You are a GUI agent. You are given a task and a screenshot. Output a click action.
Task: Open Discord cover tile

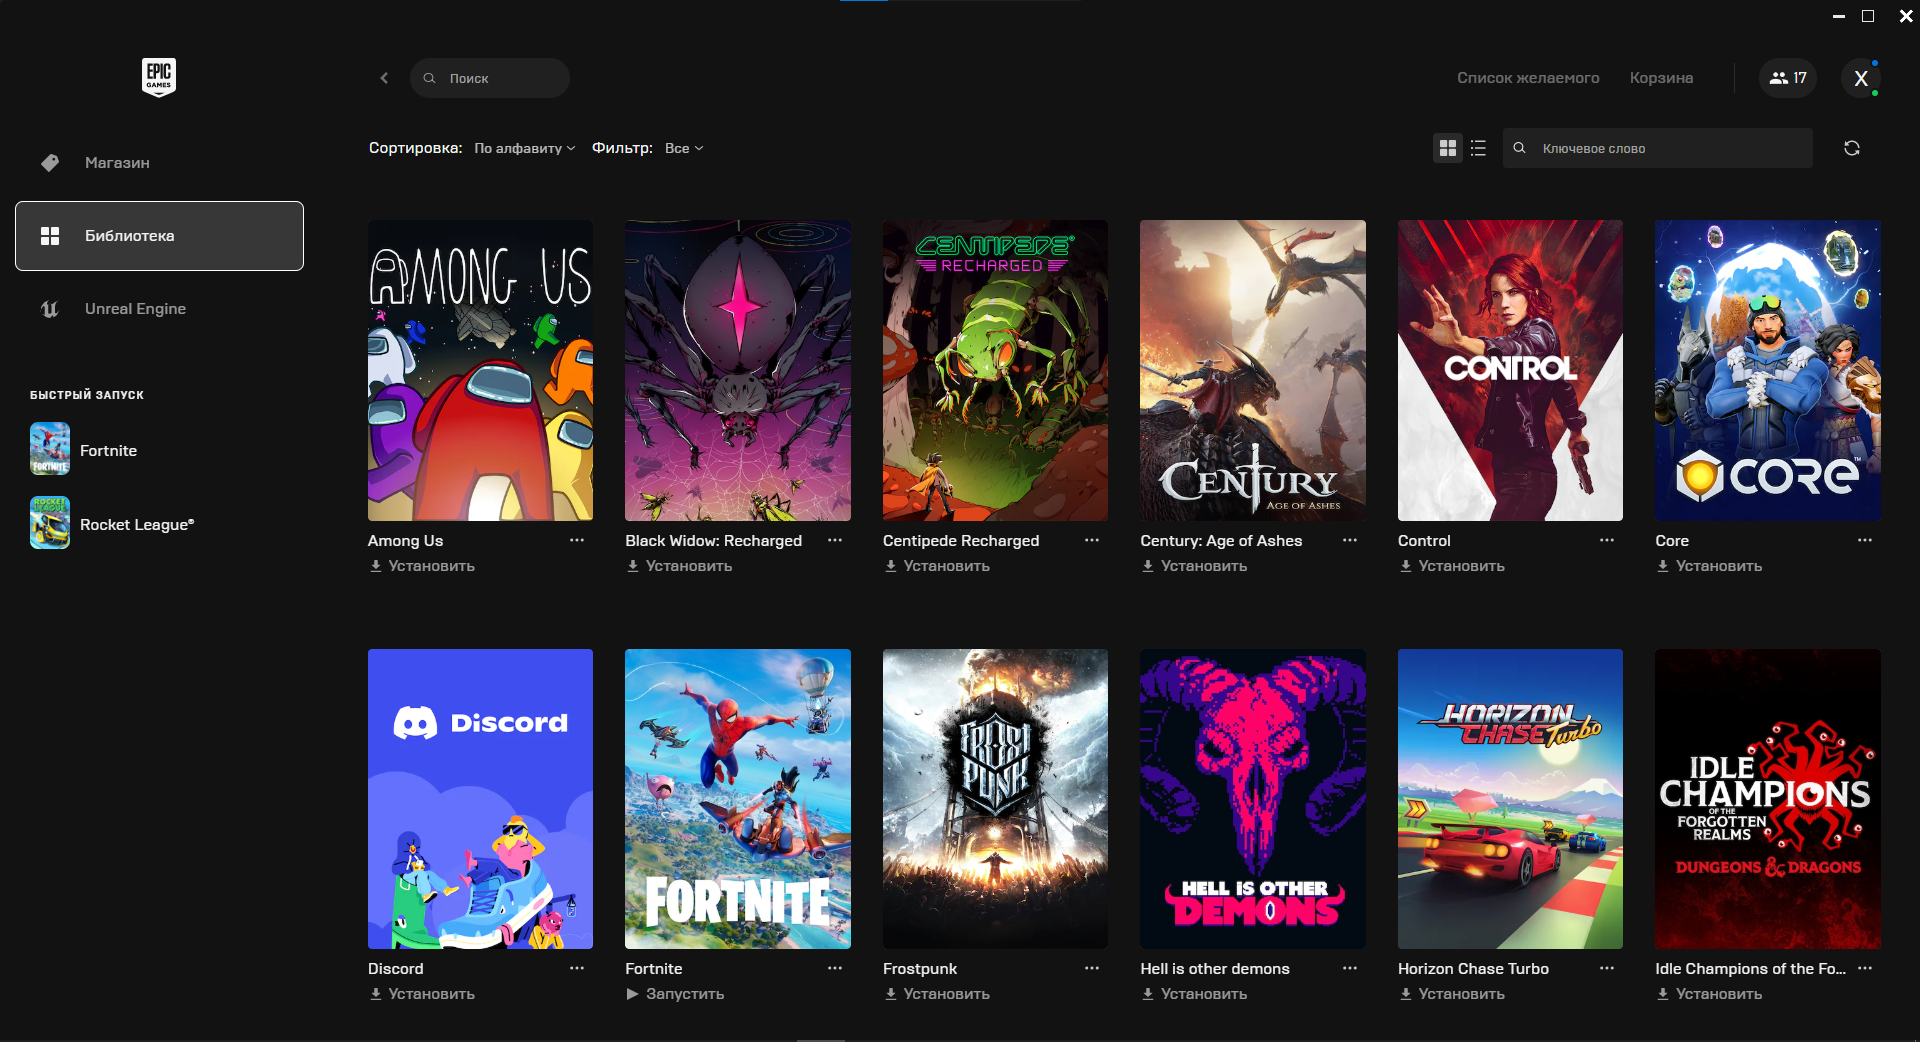[x=480, y=799]
